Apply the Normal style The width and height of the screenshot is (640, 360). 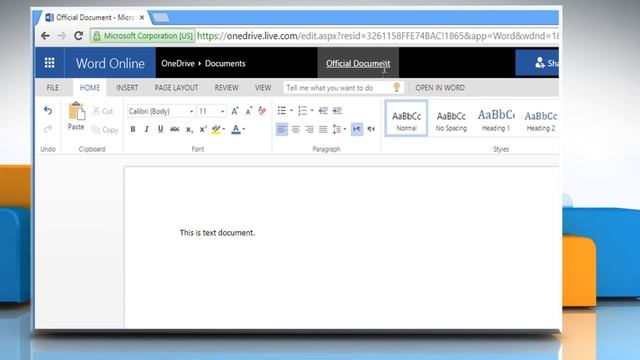(407, 119)
